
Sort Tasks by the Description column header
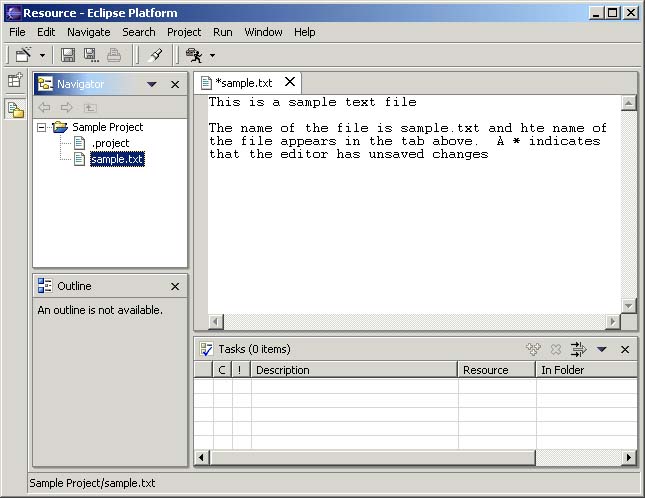coord(355,370)
